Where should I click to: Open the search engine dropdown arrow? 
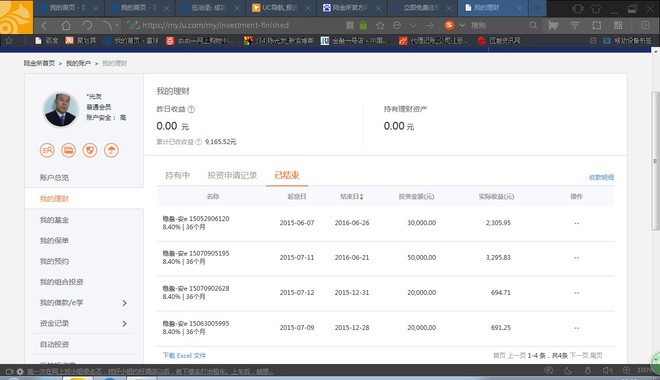tap(462, 25)
